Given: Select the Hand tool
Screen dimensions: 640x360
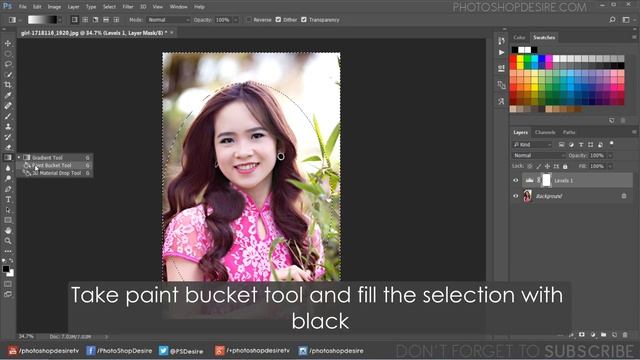Looking at the screenshot, I should click(8, 231).
